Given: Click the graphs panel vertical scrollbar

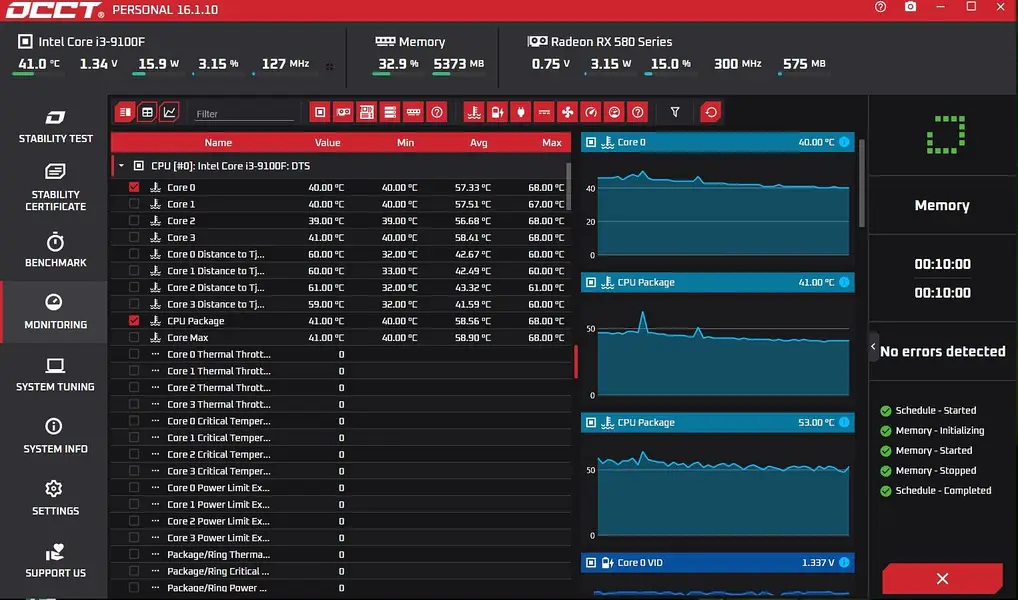Looking at the screenshot, I should click(x=862, y=183).
